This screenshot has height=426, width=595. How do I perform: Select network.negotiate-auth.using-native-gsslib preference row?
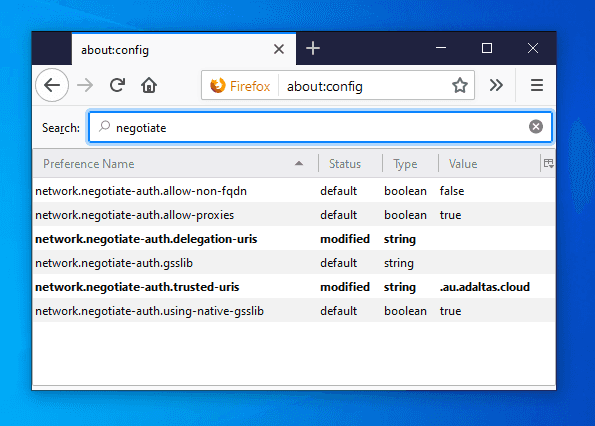click(x=294, y=311)
